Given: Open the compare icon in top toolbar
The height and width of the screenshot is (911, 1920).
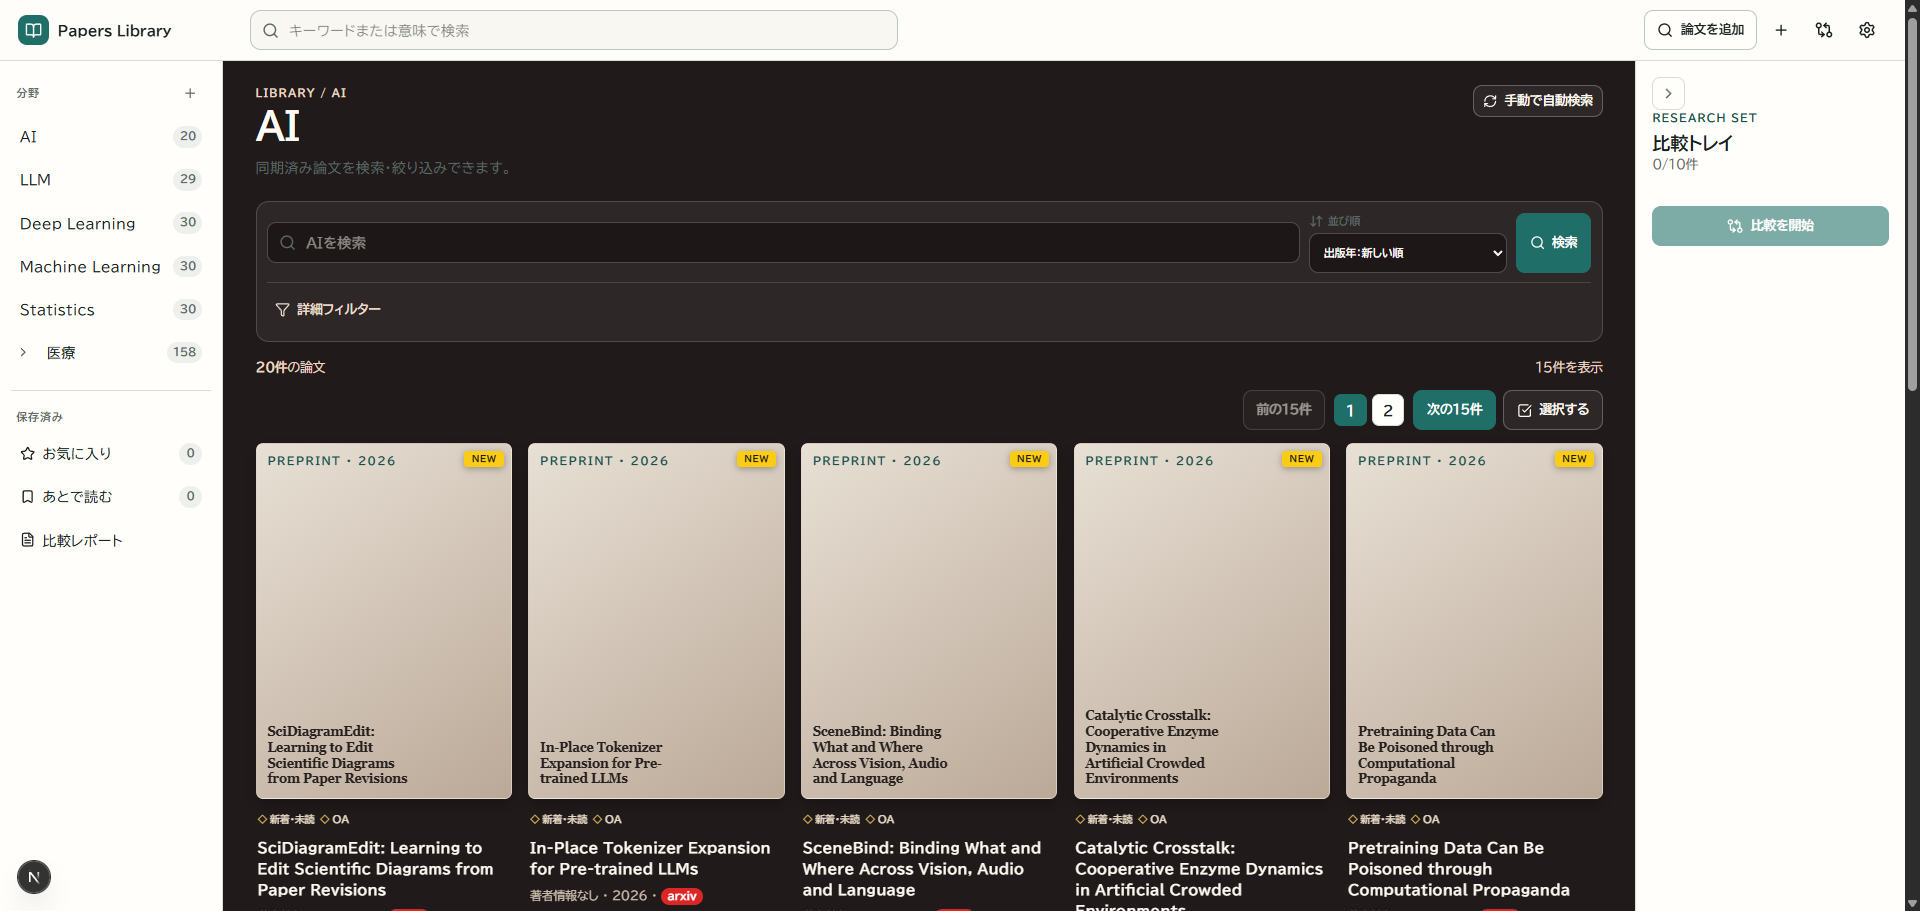Looking at the screenshot, I should tap(1824, 30).
